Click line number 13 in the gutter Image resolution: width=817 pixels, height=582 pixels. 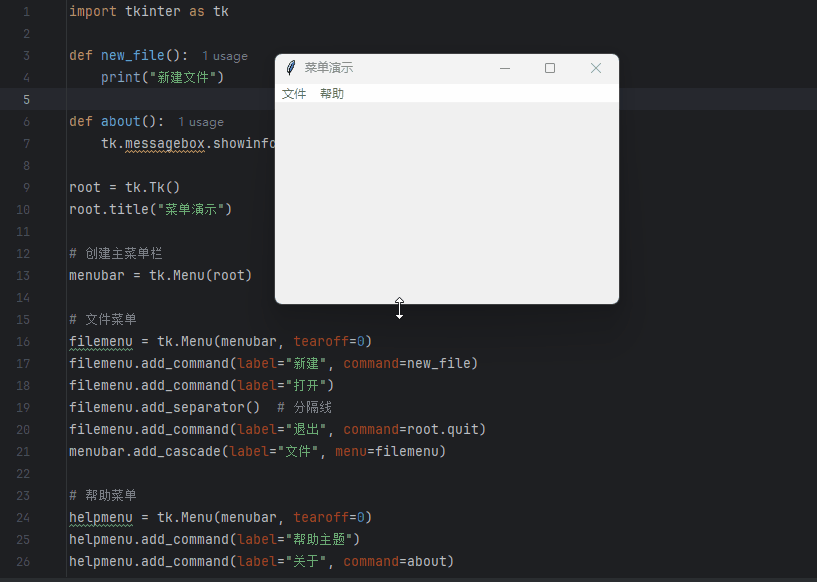click(x=23, y=276)
